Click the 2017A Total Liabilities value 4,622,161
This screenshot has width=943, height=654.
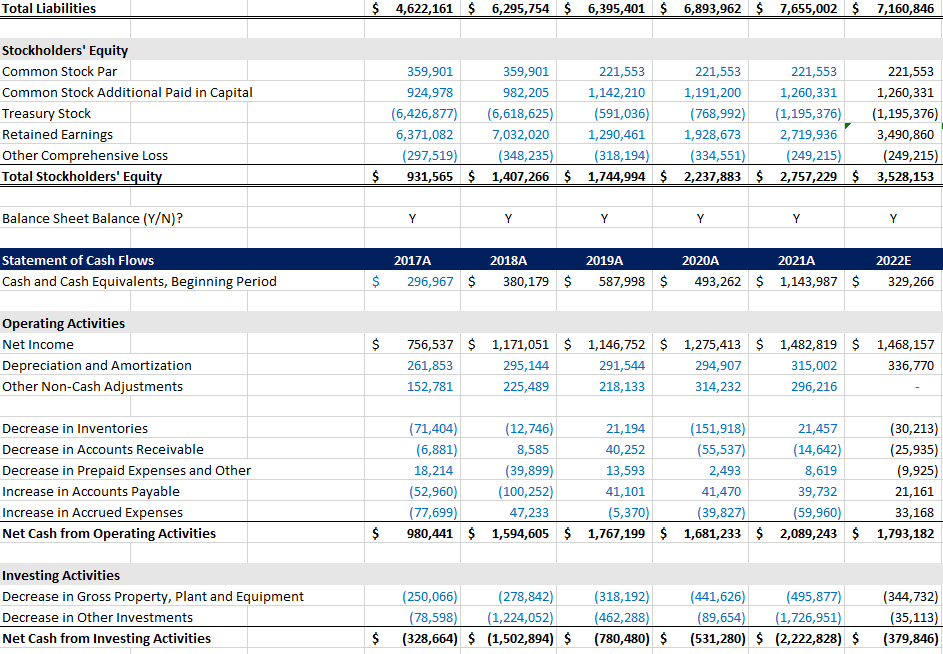[x=424, y=8]
